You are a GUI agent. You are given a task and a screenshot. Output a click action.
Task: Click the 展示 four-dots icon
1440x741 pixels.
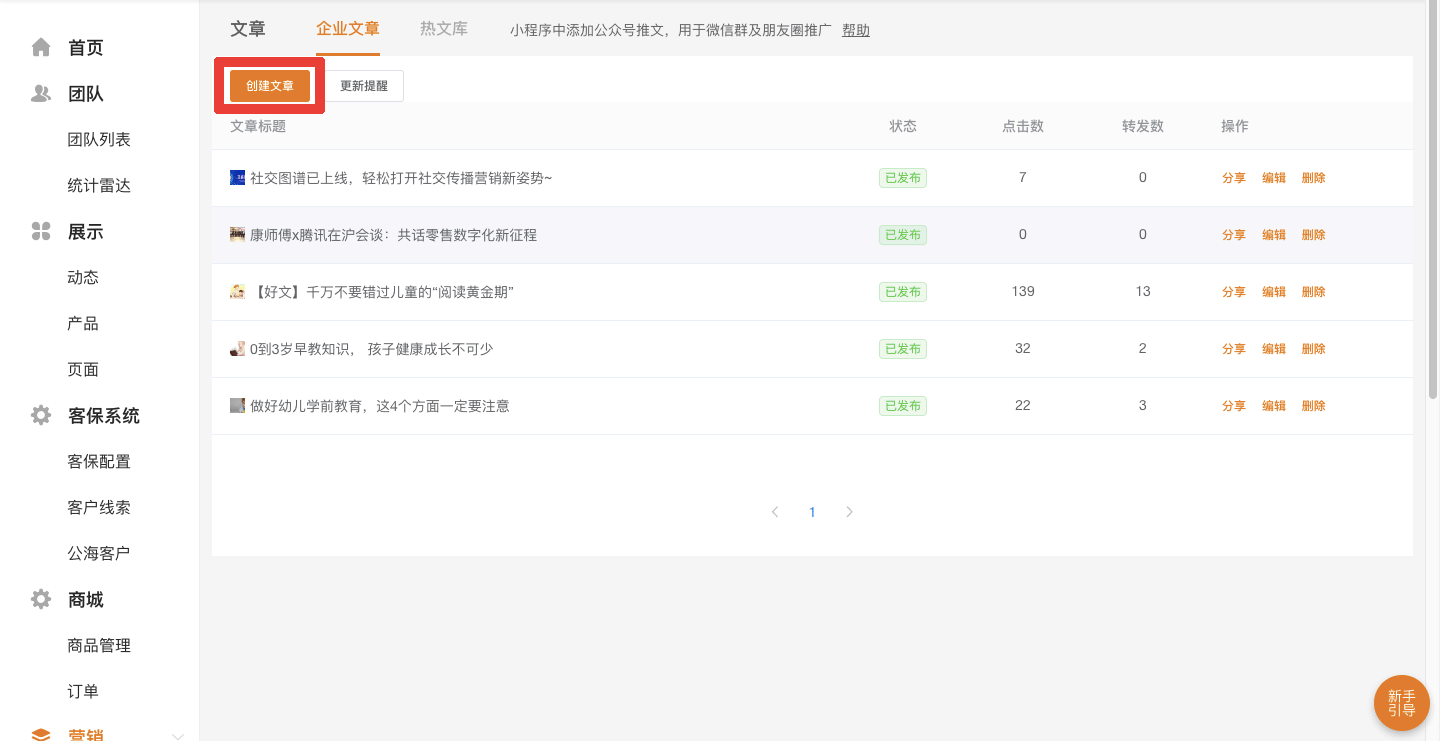pos(41,232)
